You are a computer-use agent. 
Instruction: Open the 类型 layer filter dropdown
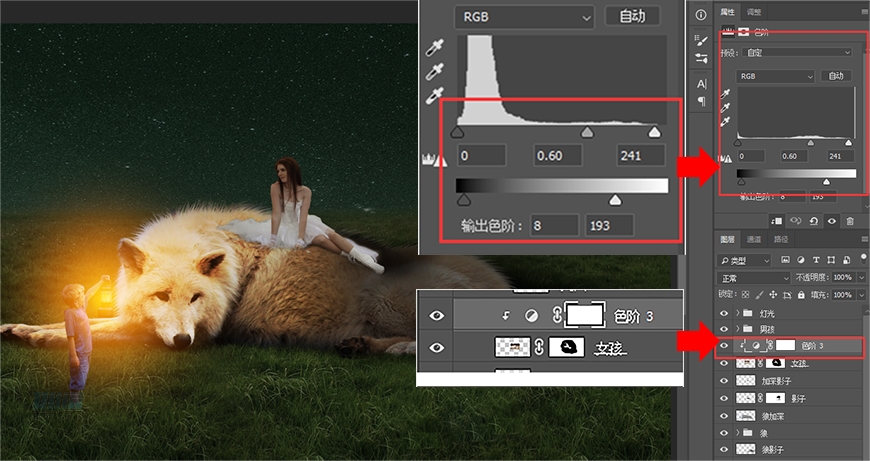743,260
